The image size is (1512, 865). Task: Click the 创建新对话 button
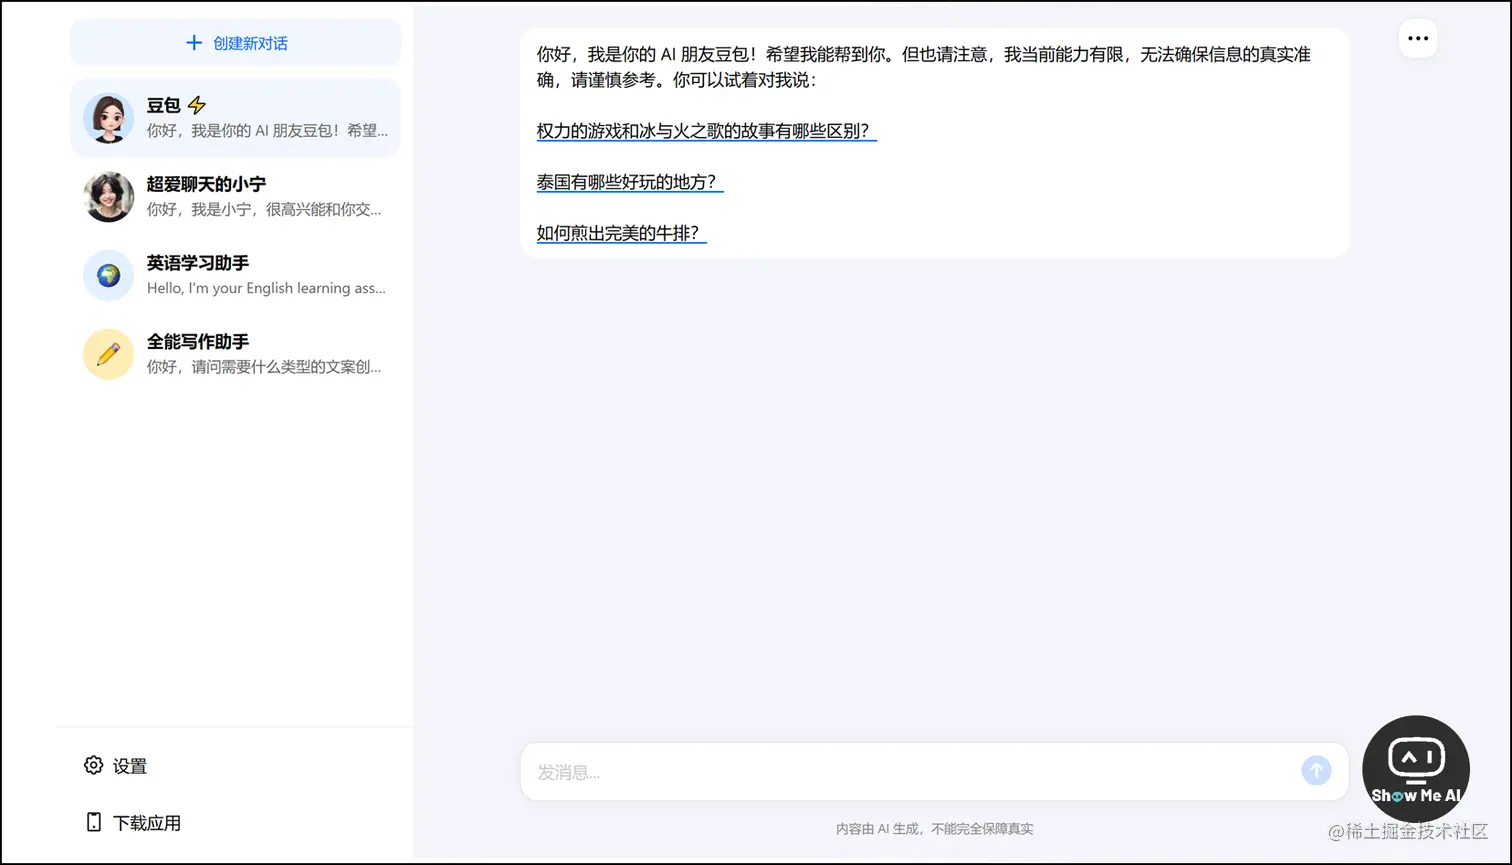(235, 43)
